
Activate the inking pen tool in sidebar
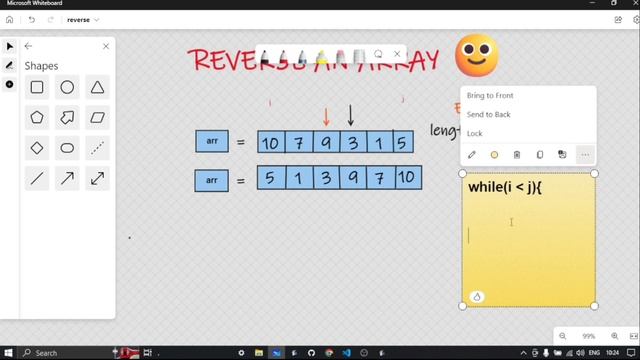[x=9, y=65]
